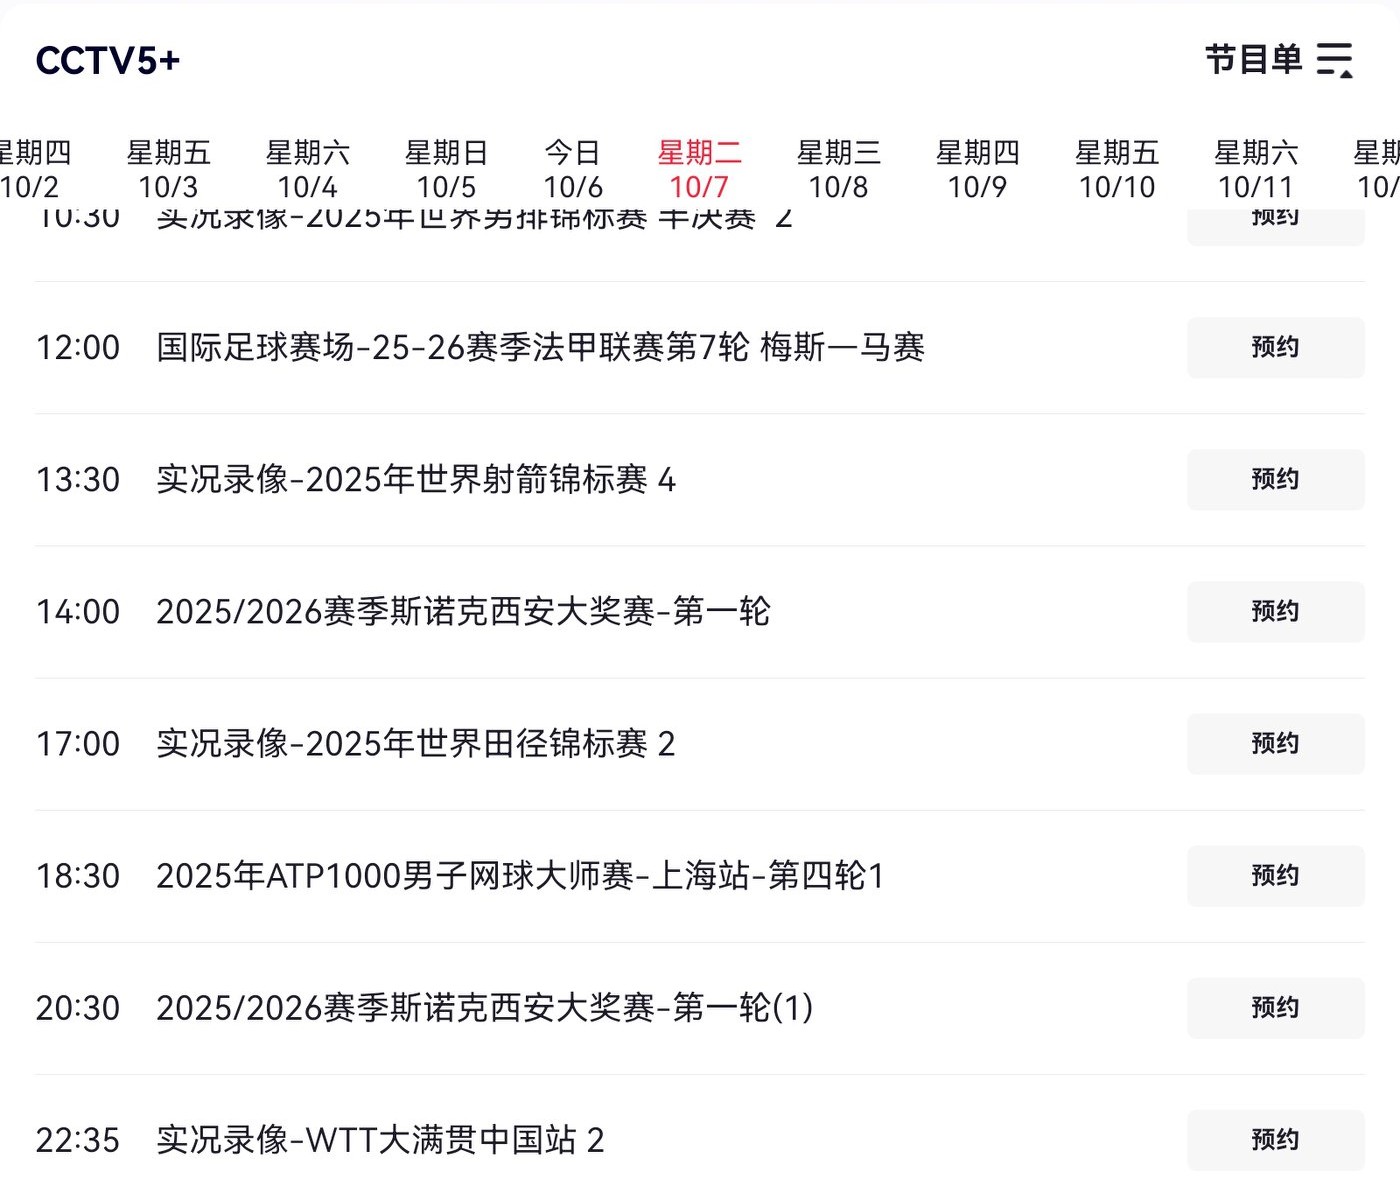The width and height of the screenshot is (1400, 1183).
Task: Collapse the 节目单 schedule list icon
Action: 1335,60
